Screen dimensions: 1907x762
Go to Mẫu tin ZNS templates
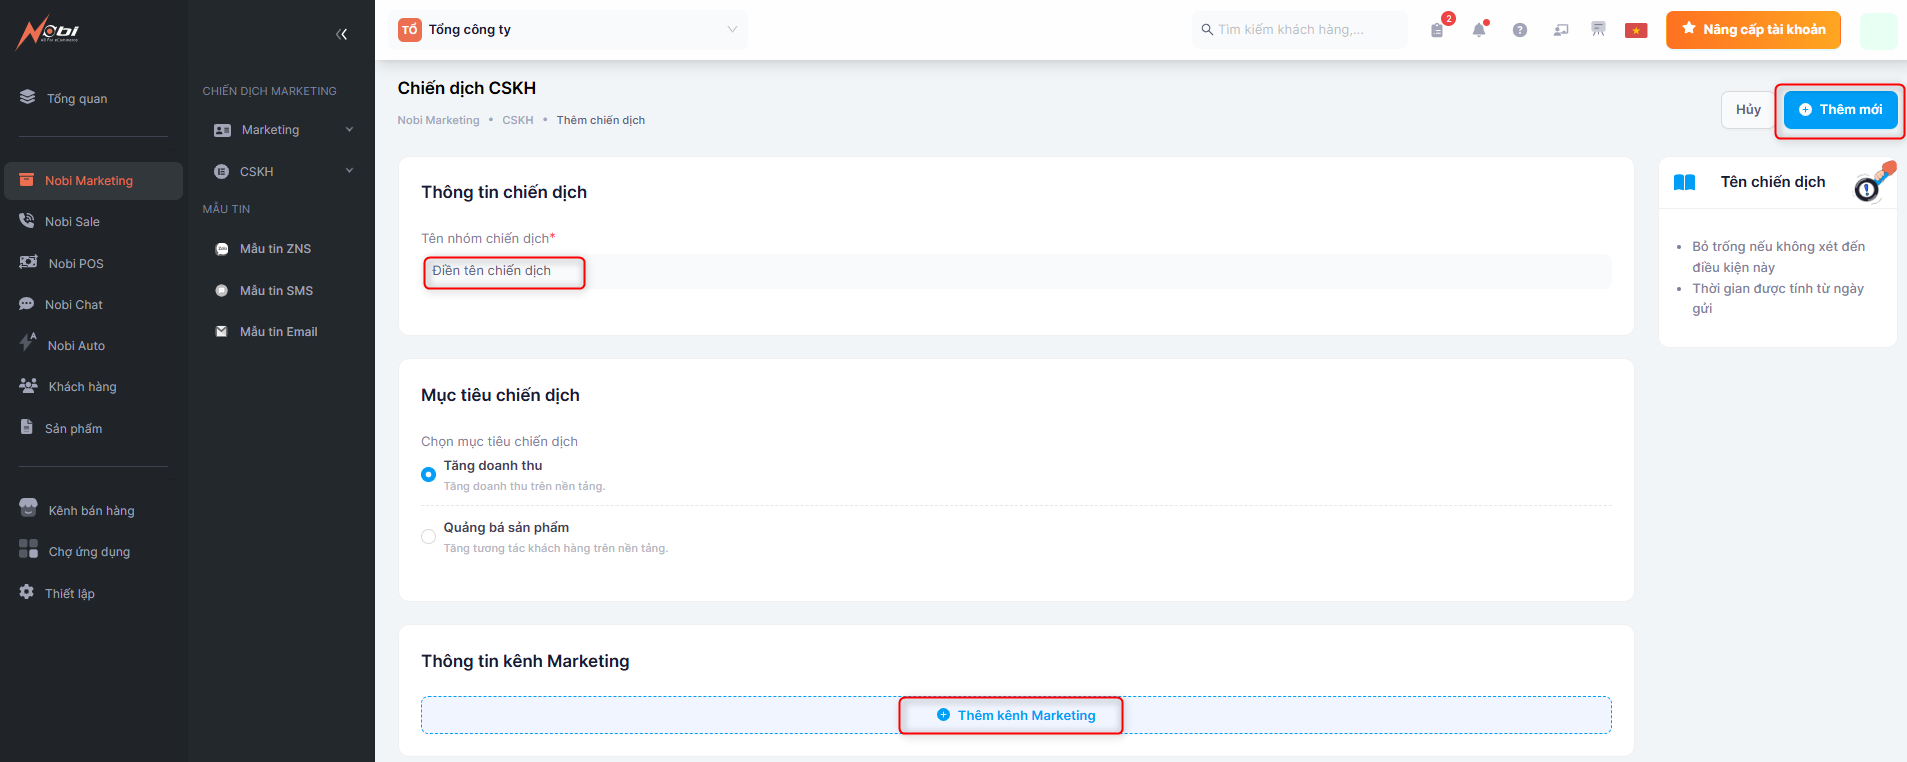tap(275, 249)
